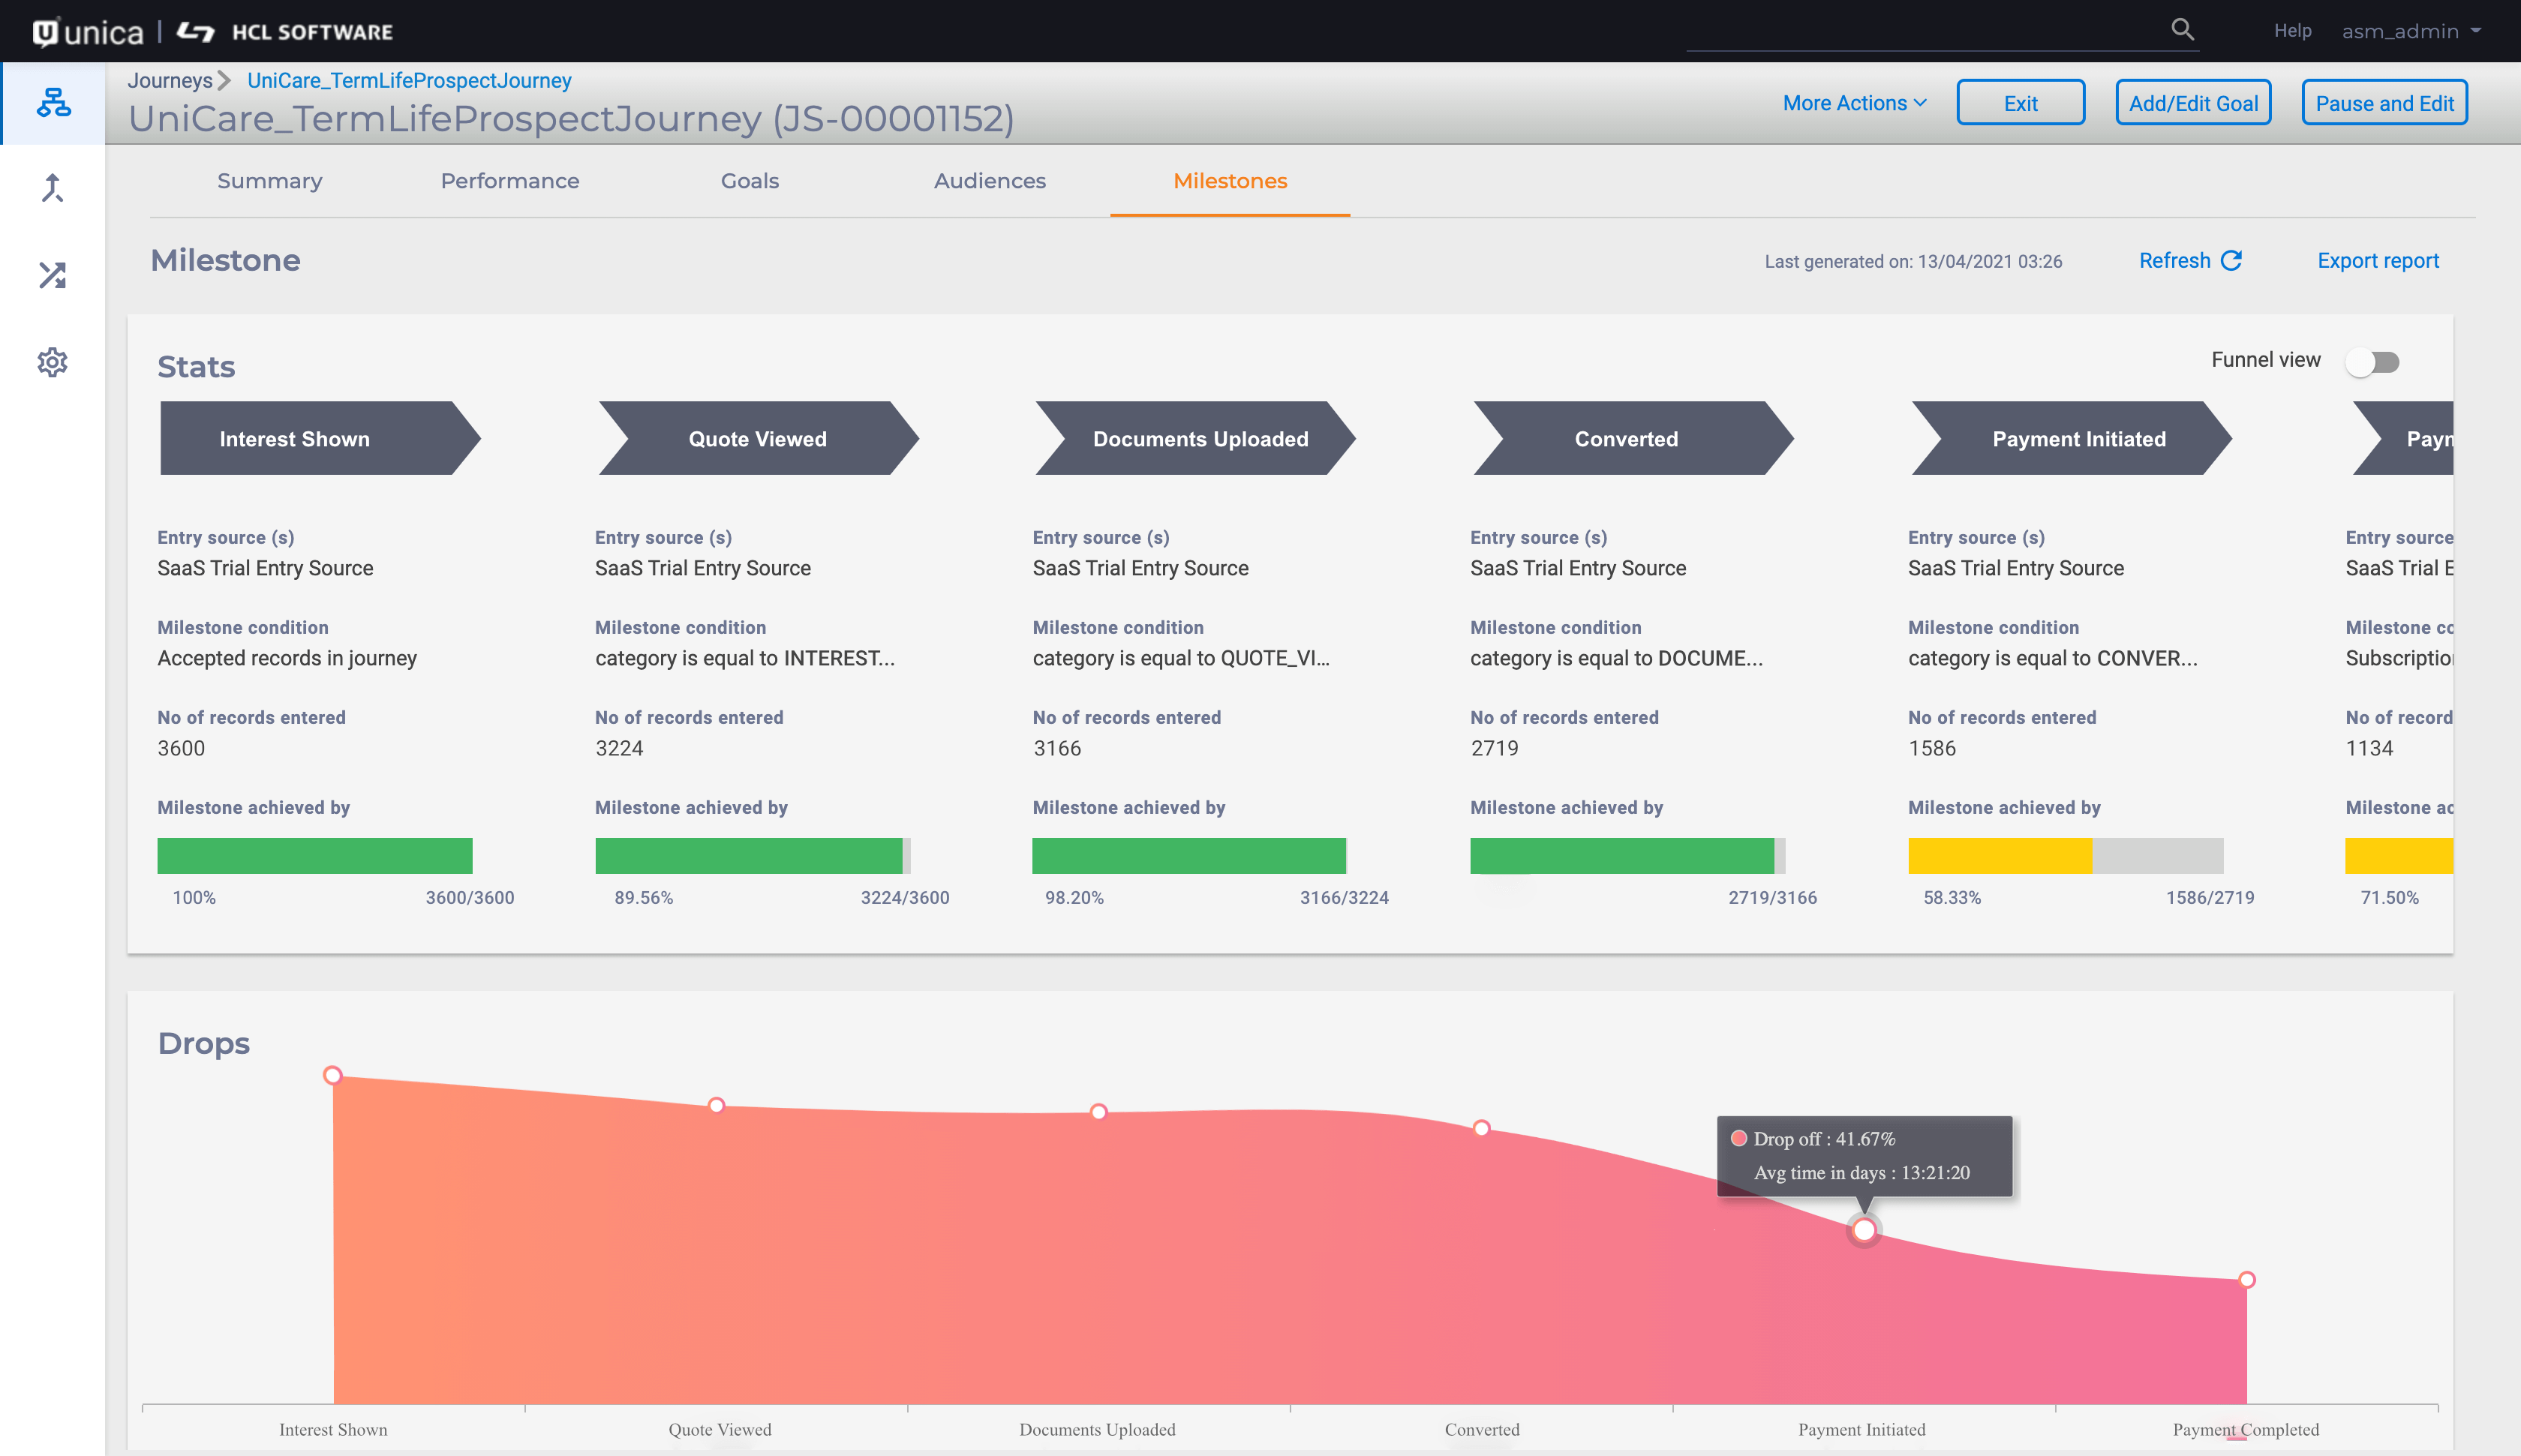Expand the More Actions dropdown
The height and width of the screenshot is (1456, 2521).
tap(1854, 103)
